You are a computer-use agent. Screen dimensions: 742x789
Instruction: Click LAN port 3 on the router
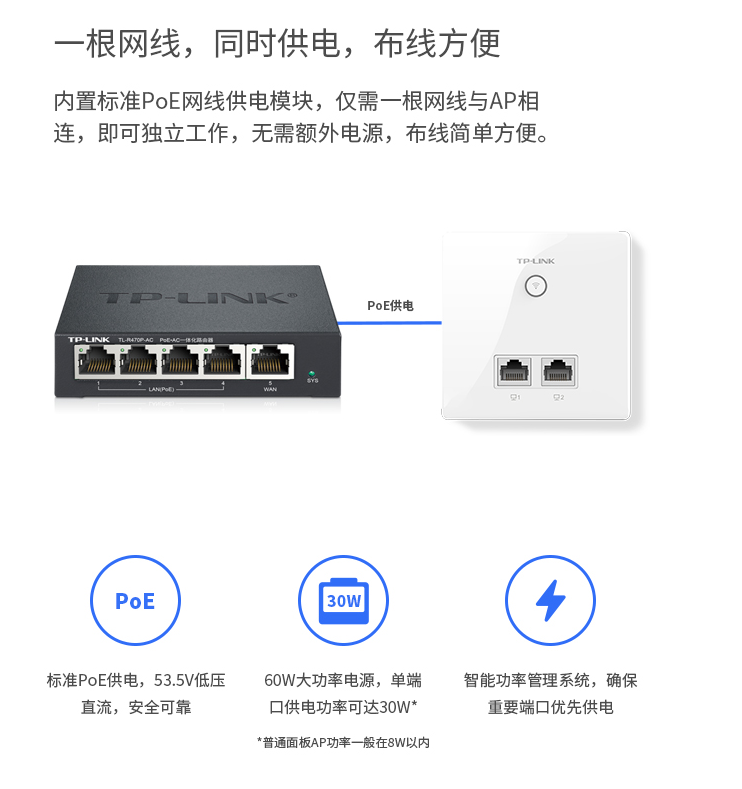point(180,361)
